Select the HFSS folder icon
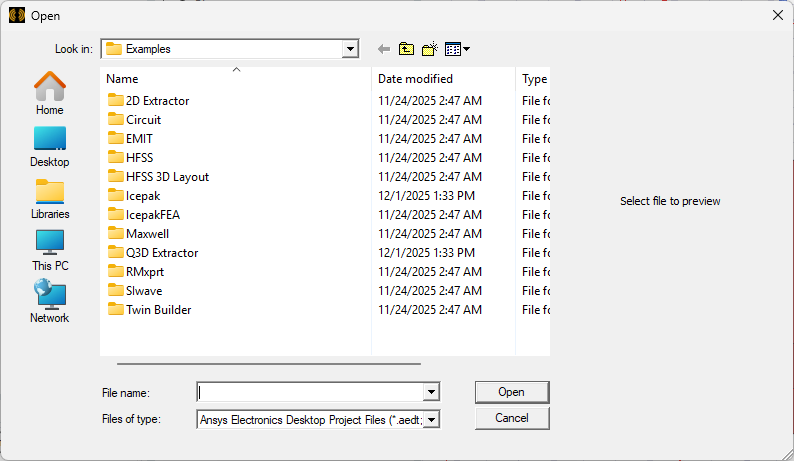 coord(115,158)
